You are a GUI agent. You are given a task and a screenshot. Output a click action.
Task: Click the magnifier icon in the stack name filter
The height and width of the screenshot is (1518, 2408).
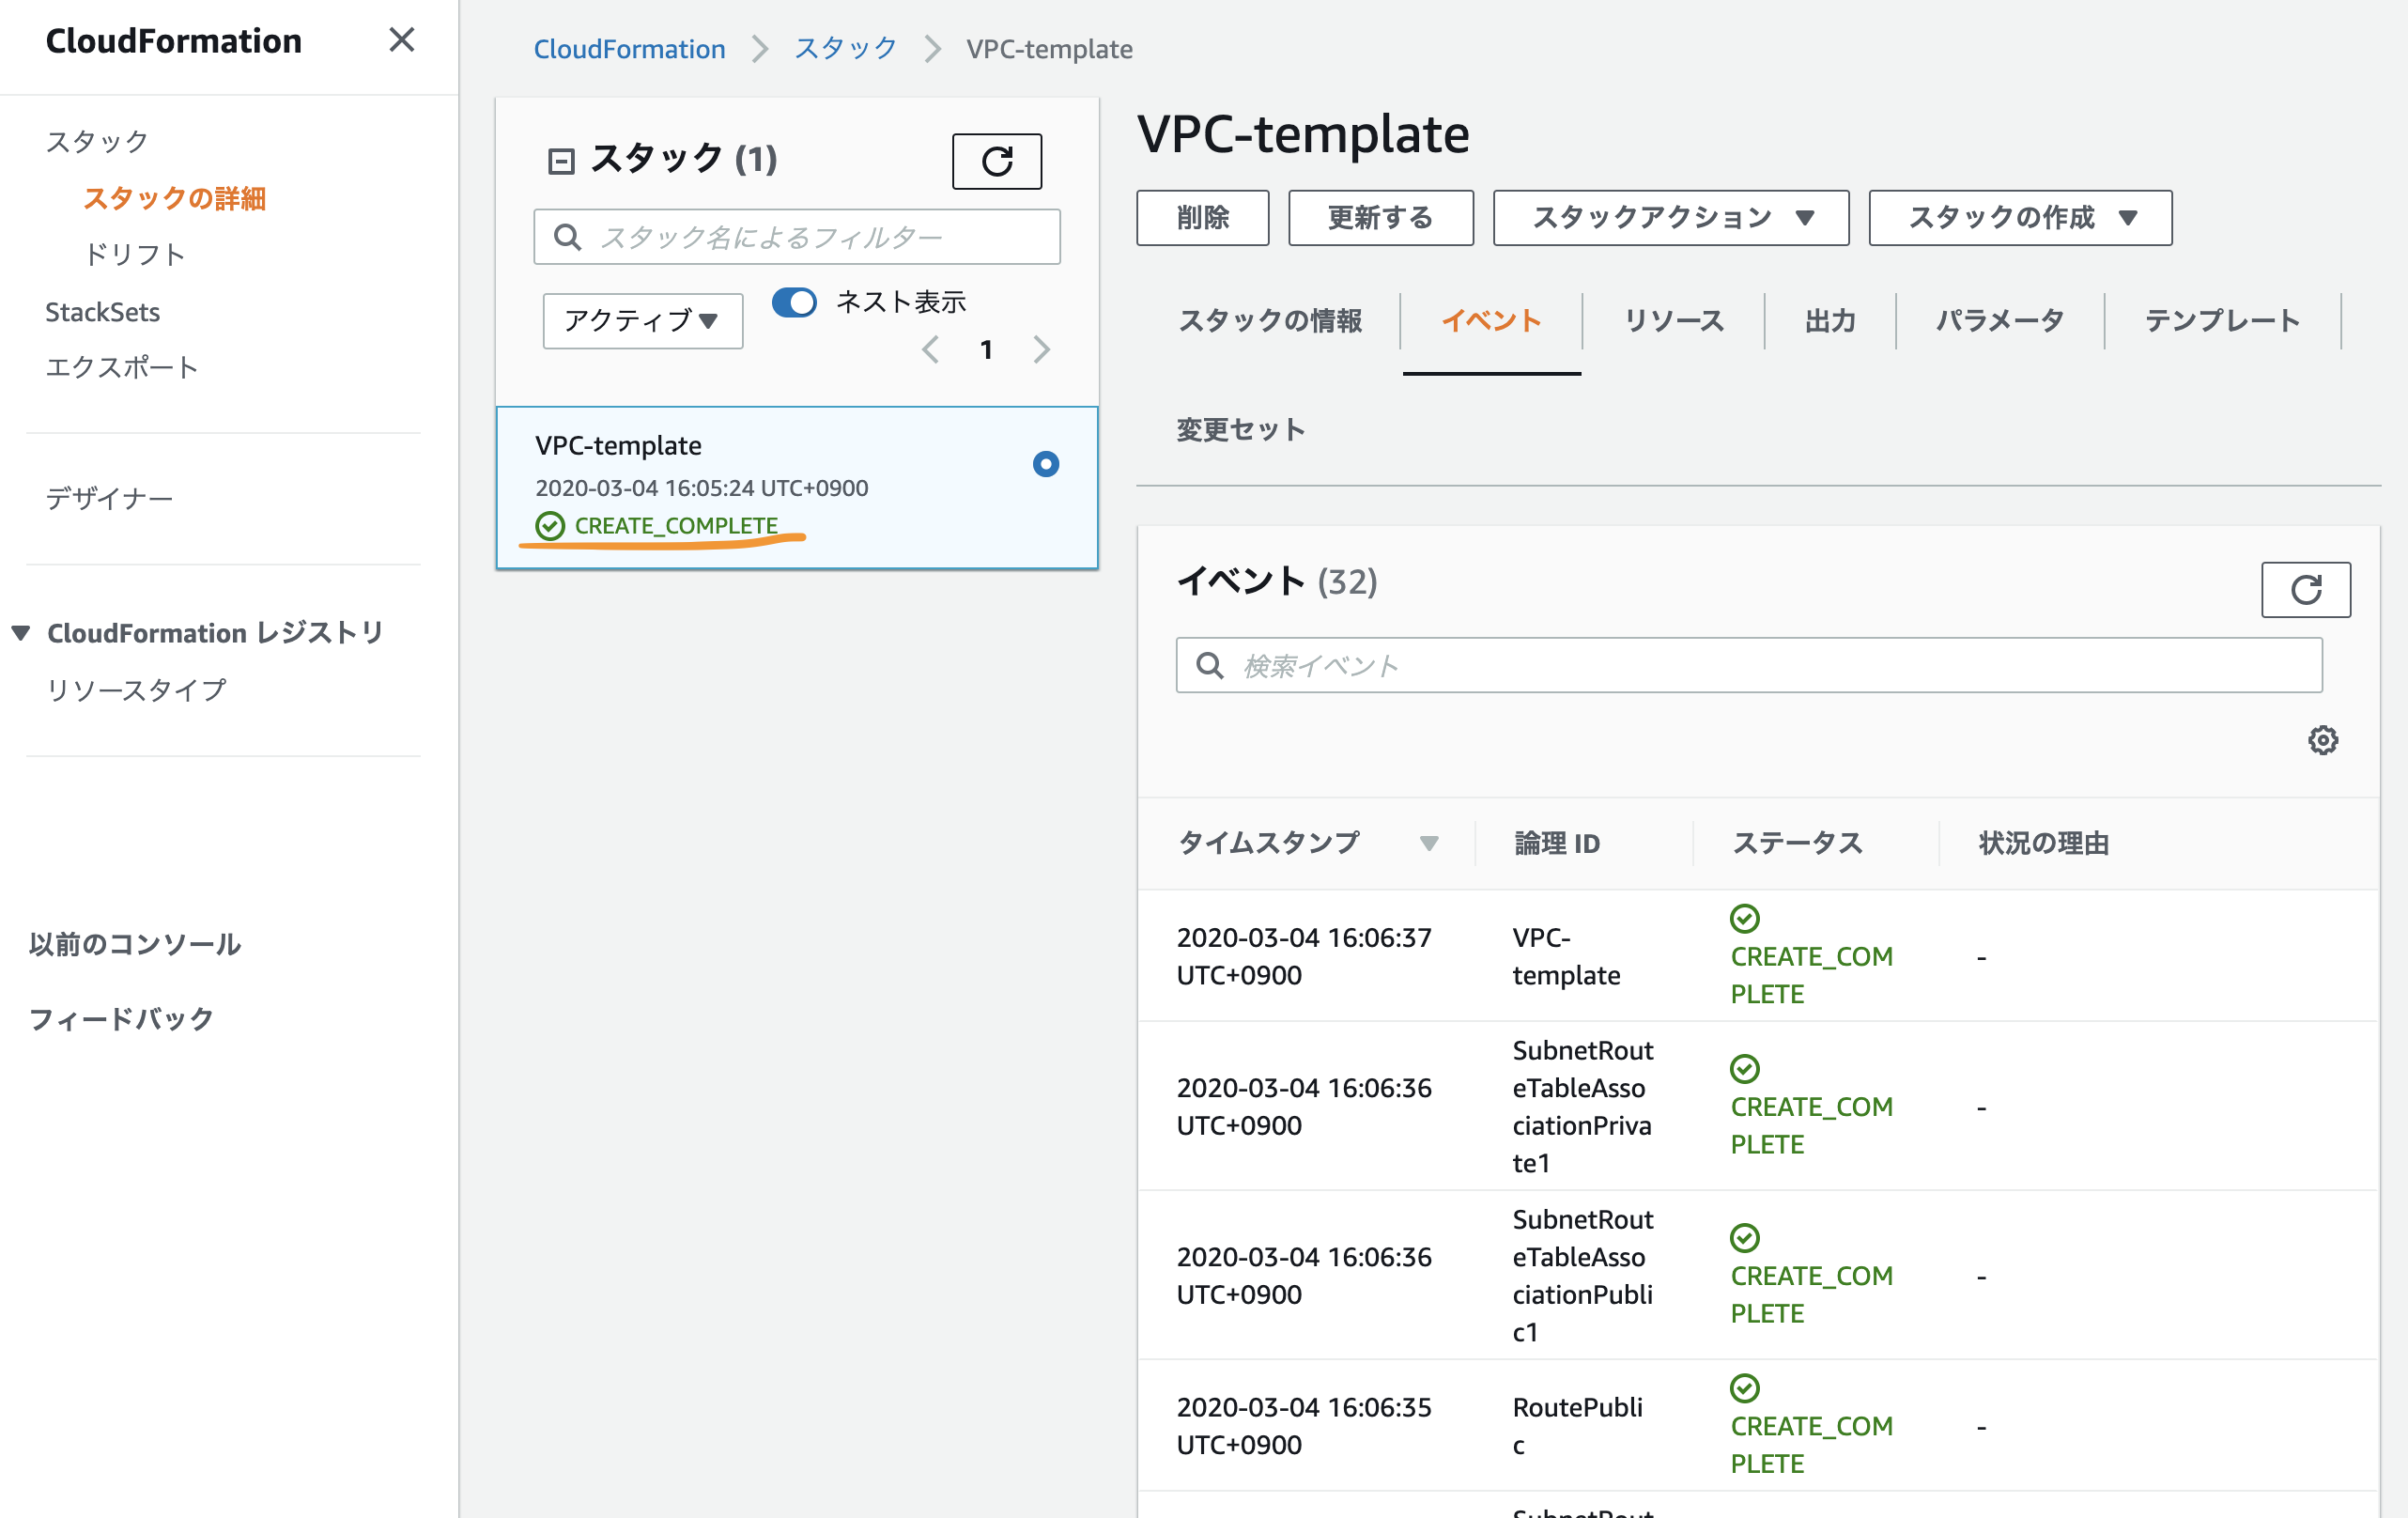[x=567, y=237]
